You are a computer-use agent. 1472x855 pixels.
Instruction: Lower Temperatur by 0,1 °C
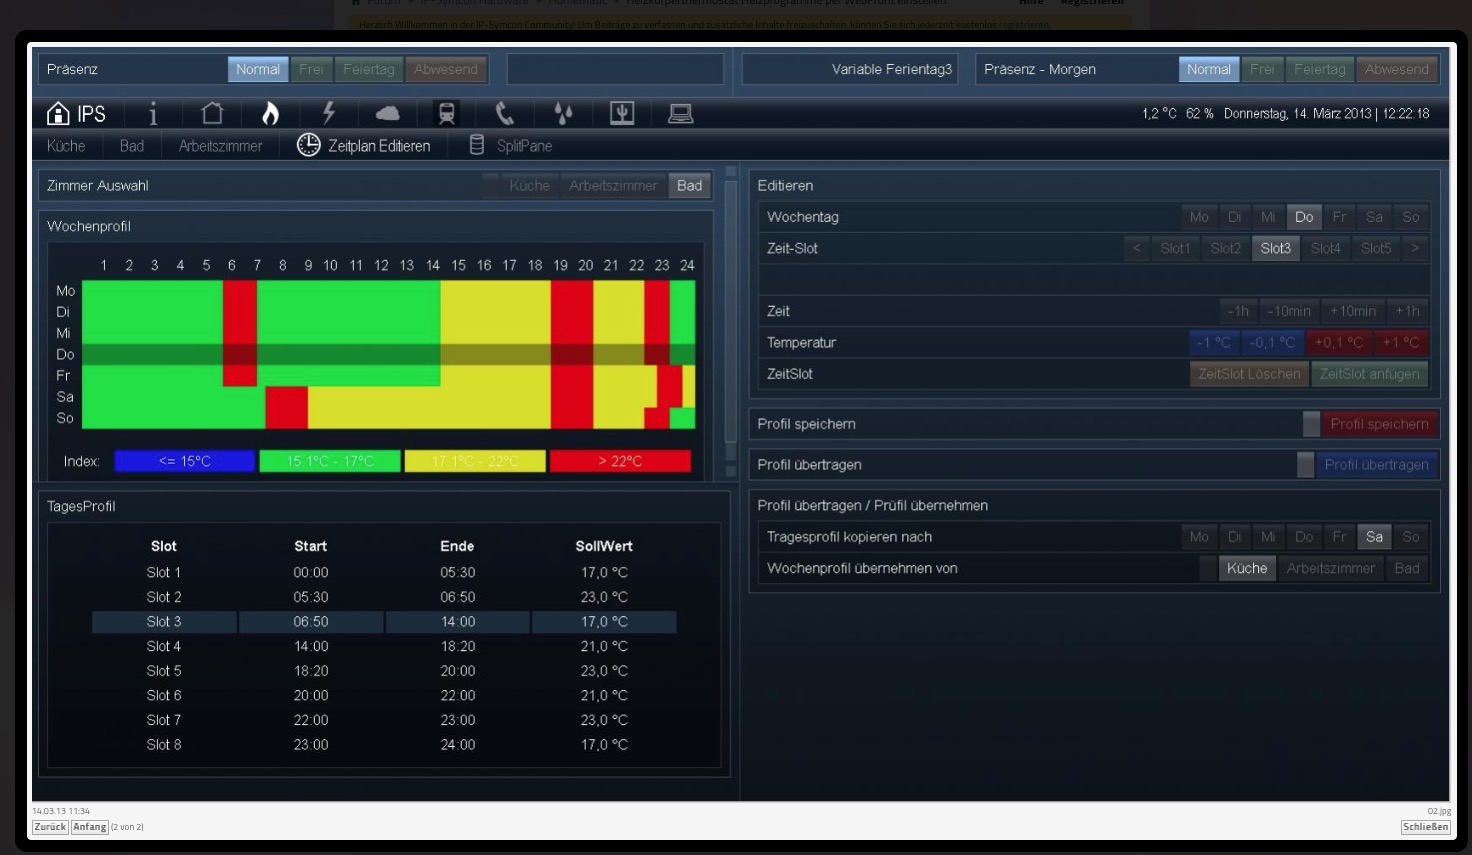coord(1272,342)
